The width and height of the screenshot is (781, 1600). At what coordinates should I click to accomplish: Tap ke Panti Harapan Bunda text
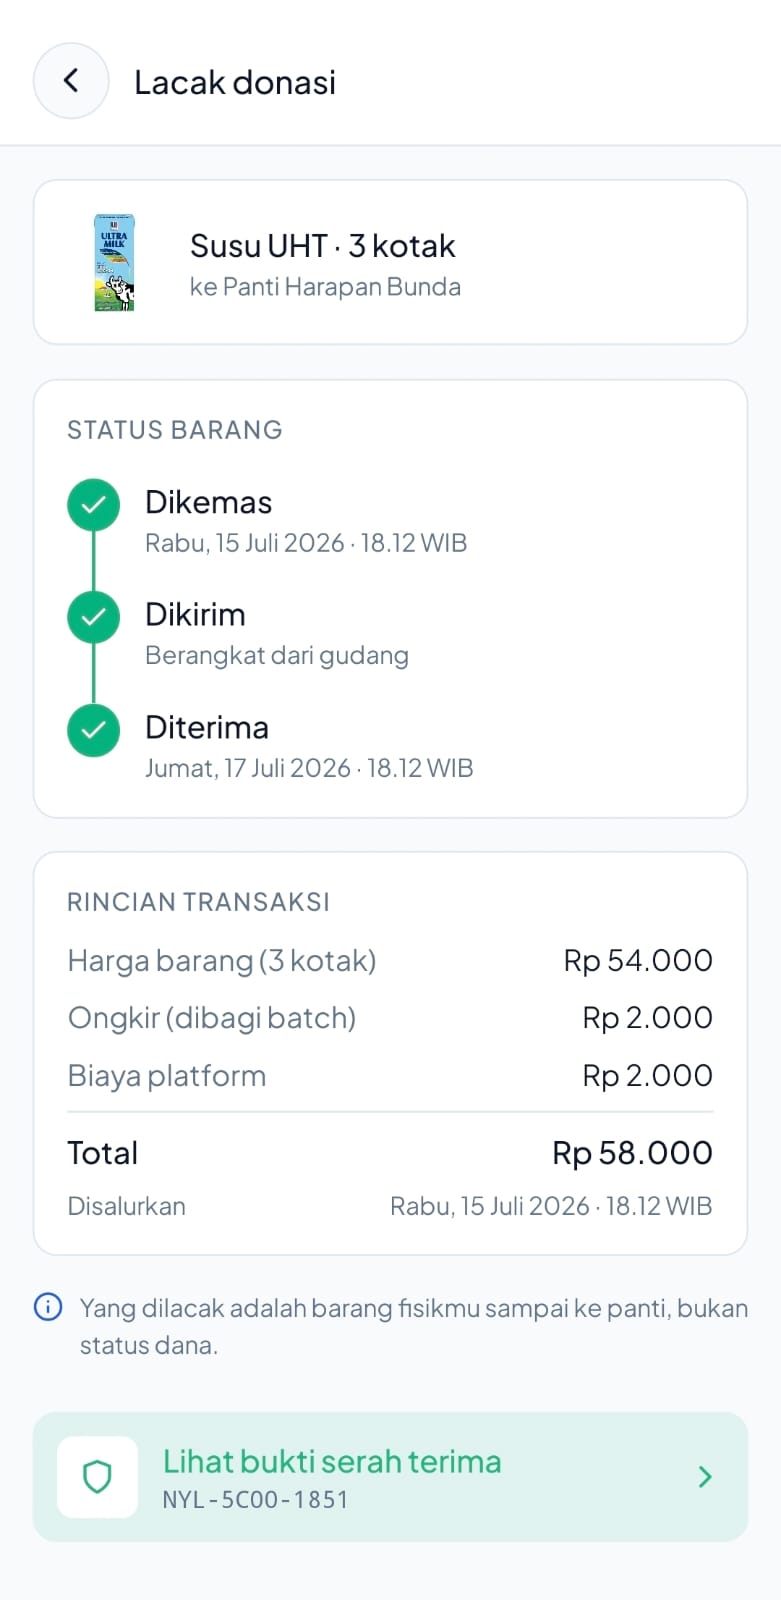click(325, 287)
